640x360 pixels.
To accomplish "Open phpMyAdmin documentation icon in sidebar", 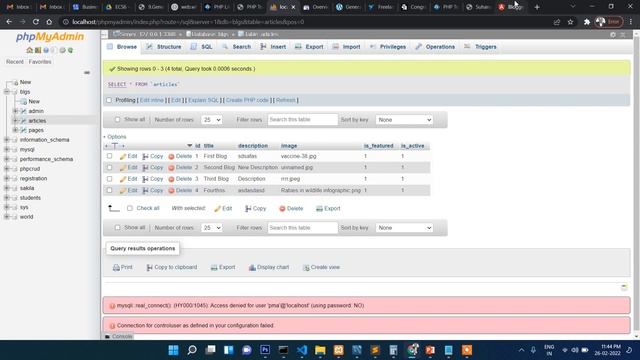I will pyautogui.click(x=46, y=50).
